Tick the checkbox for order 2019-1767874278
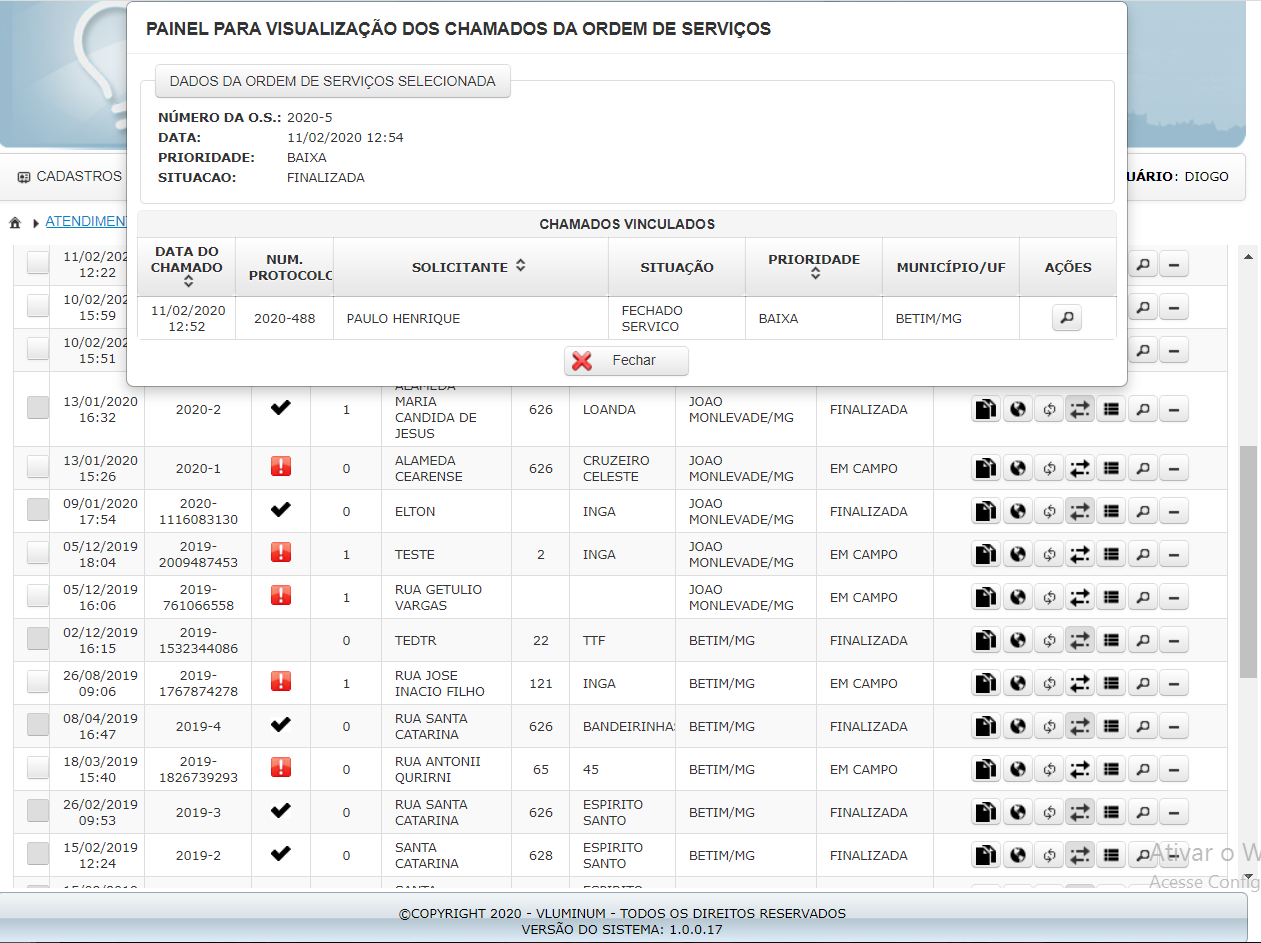1261x943 pixels. tap(38, 681)
